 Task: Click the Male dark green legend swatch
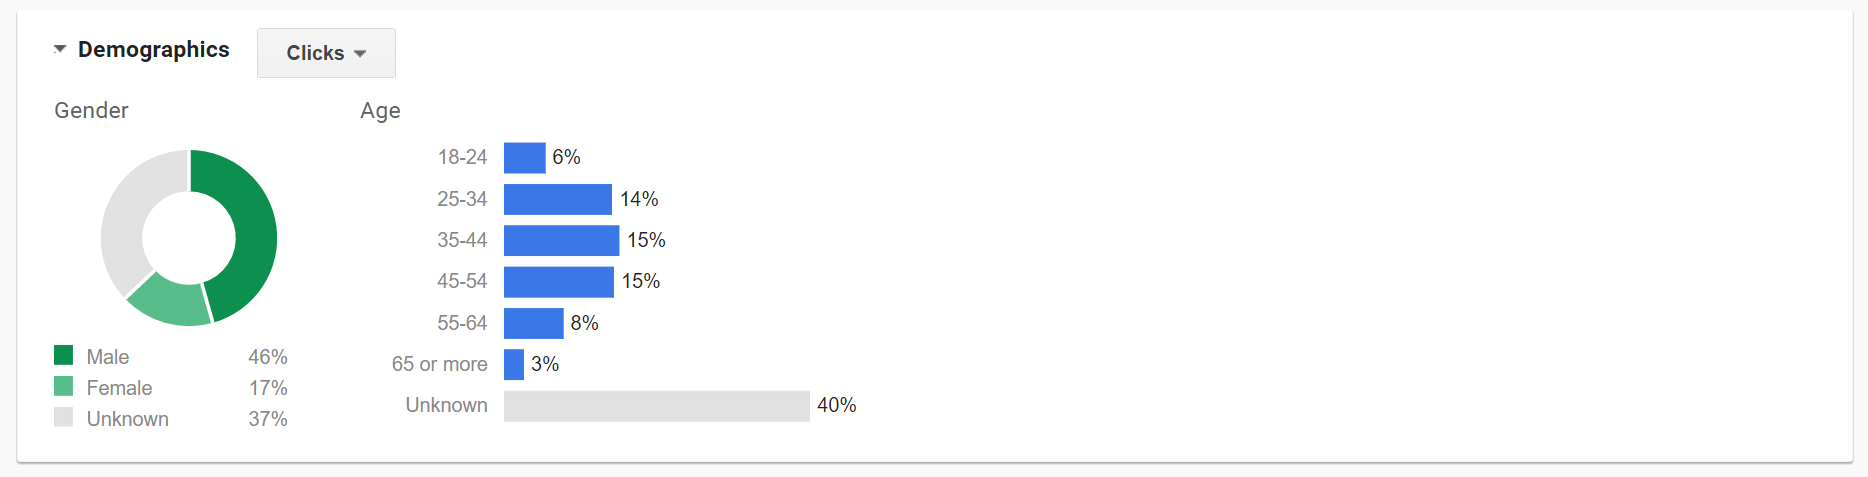tap(64, 355)
